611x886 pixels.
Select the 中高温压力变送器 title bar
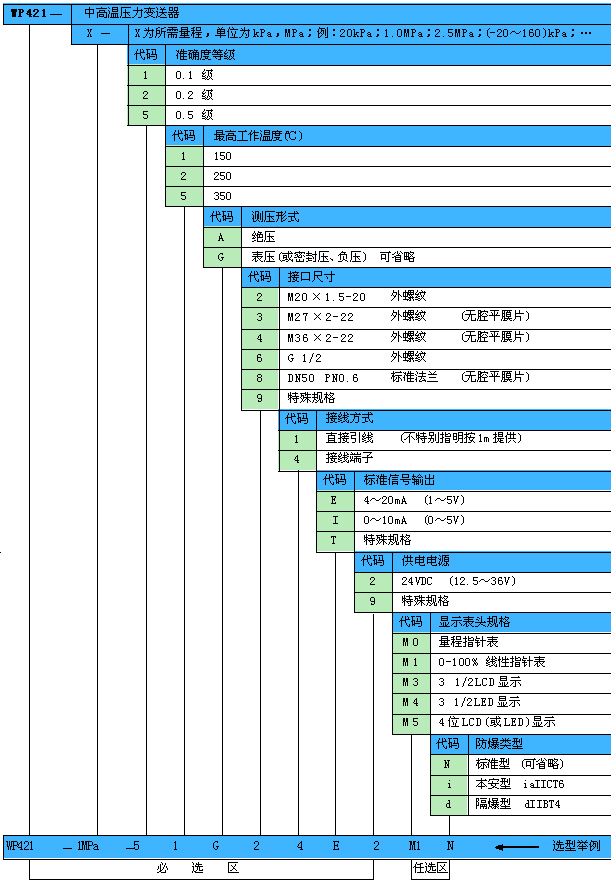click(x=340, y=13)
